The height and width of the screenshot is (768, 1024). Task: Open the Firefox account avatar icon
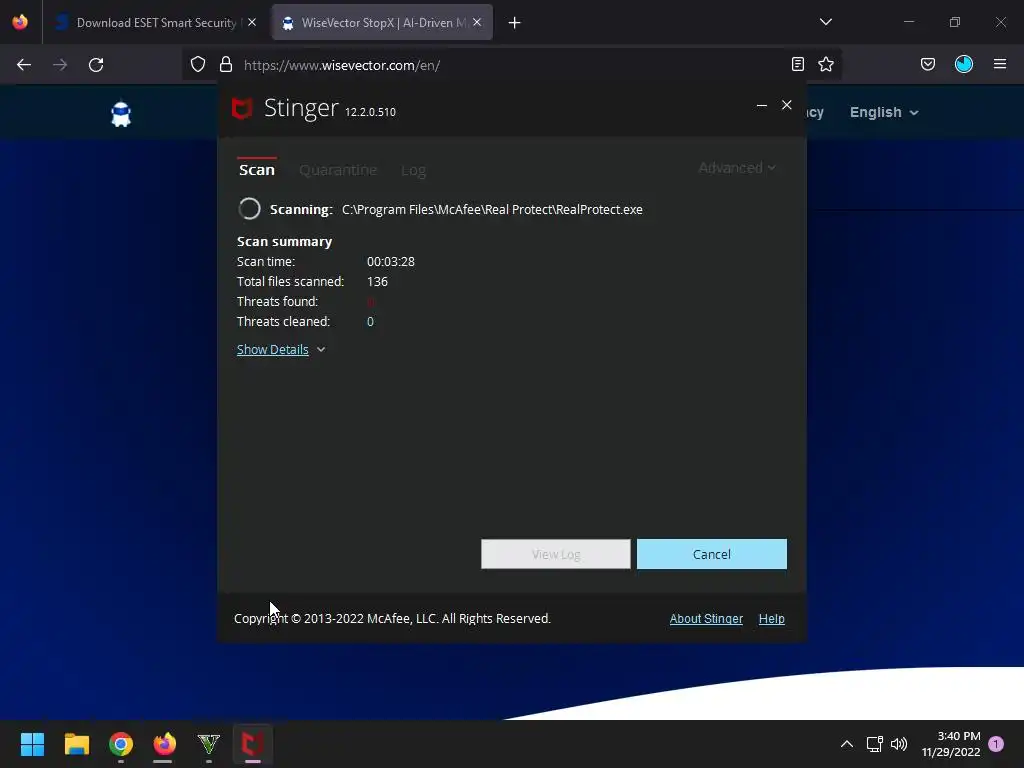pyautogui.click(x=964, y=64)
